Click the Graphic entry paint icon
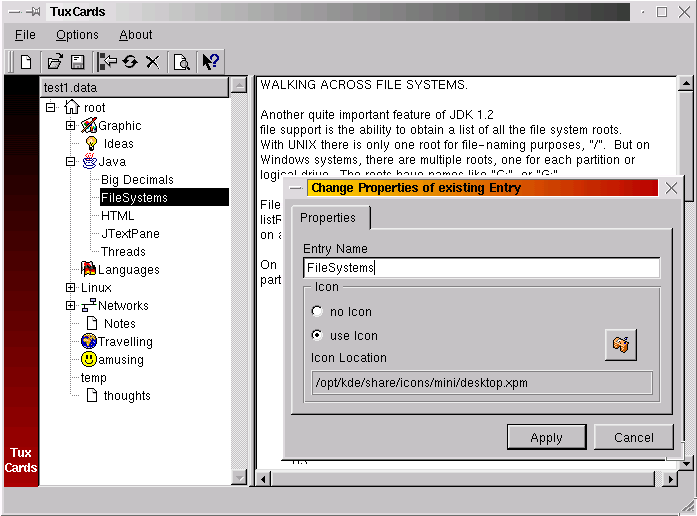This screenshot has height=516, width=697. click(x=89, y=125)
